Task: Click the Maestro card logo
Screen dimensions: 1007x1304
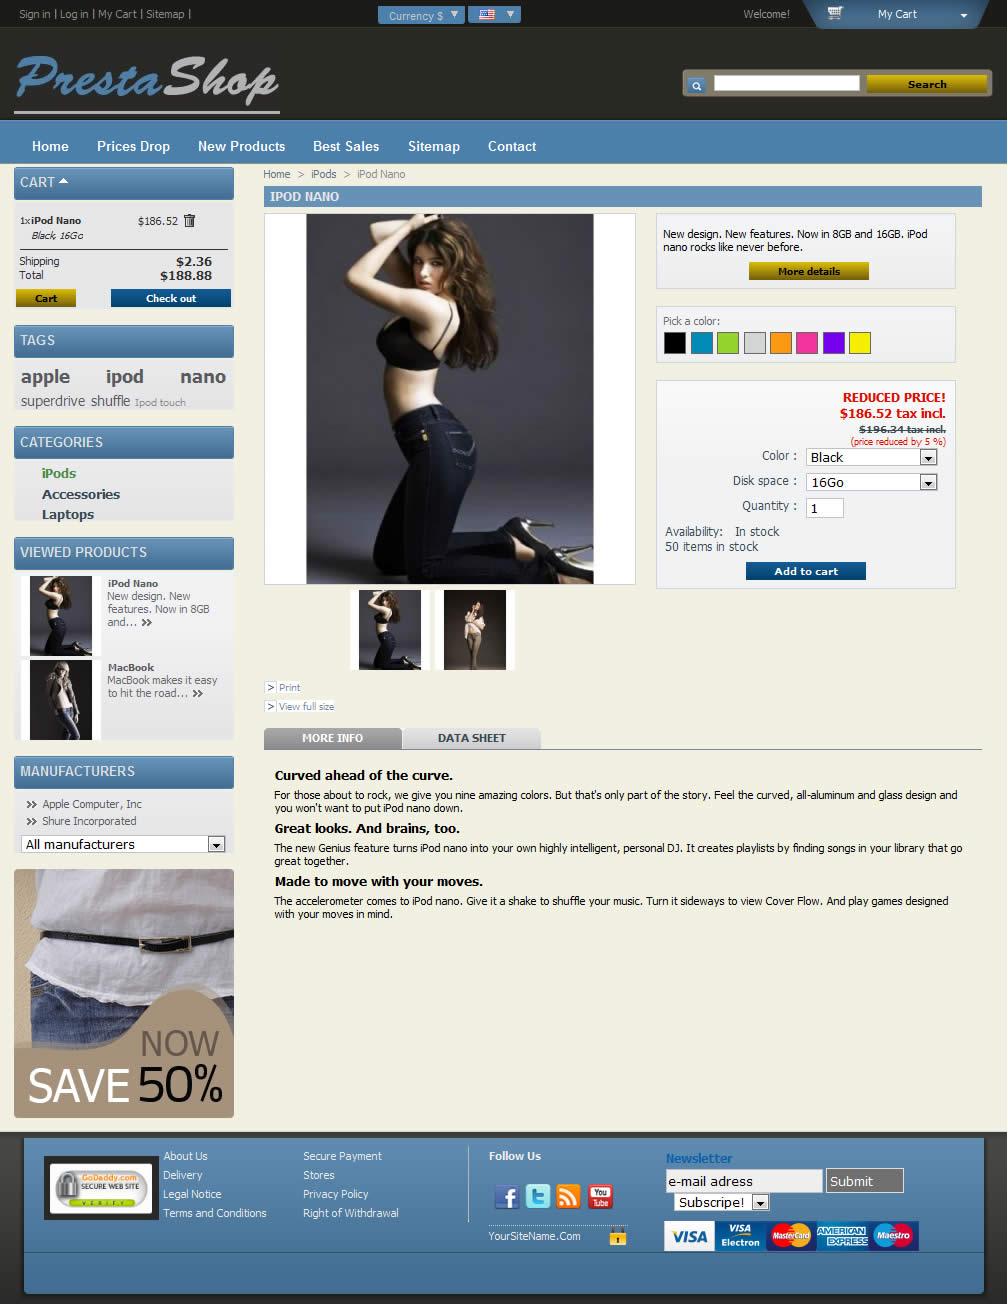Action: click(x=893, y=1236)
